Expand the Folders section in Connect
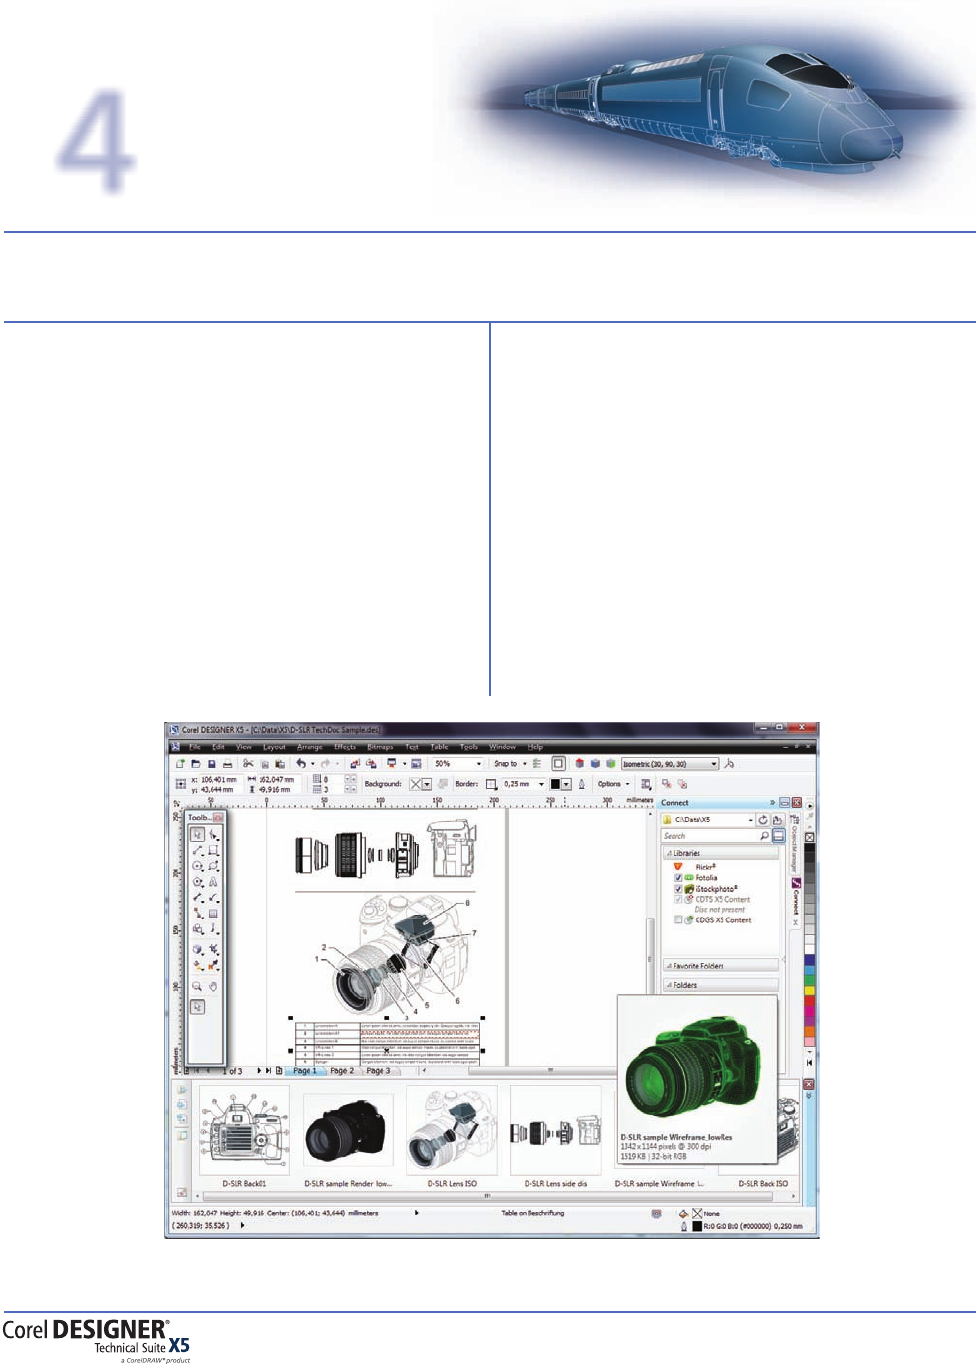977x1368 pixels. click(x=721, y=985)
